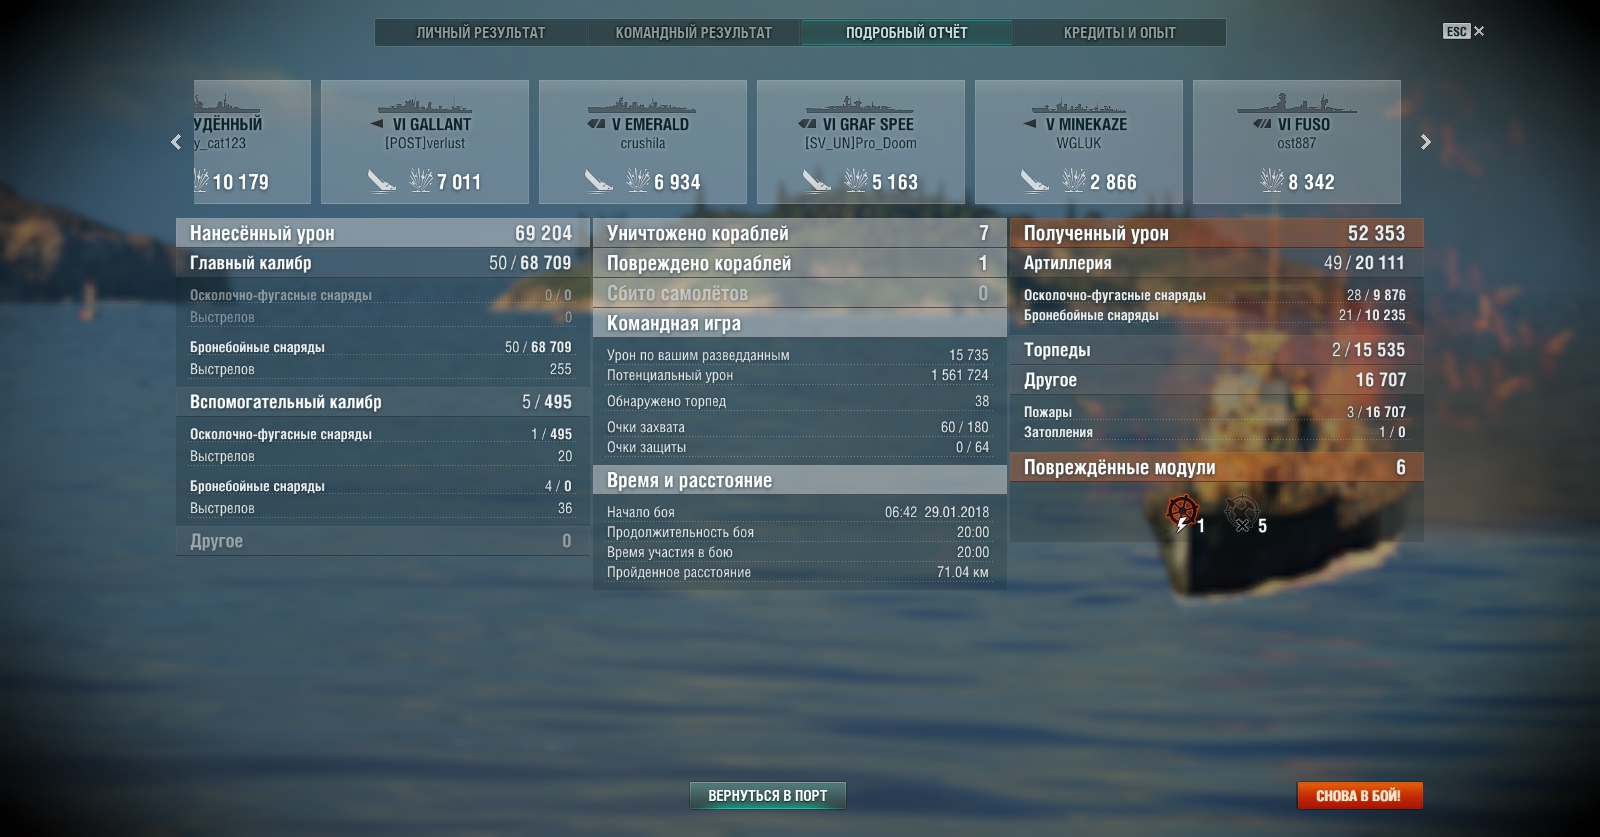The height and width of the screenshot is (837, 1600).
Task: Click the sunk-ship icon on the Gallant card
Action: (x=381, y=181)
